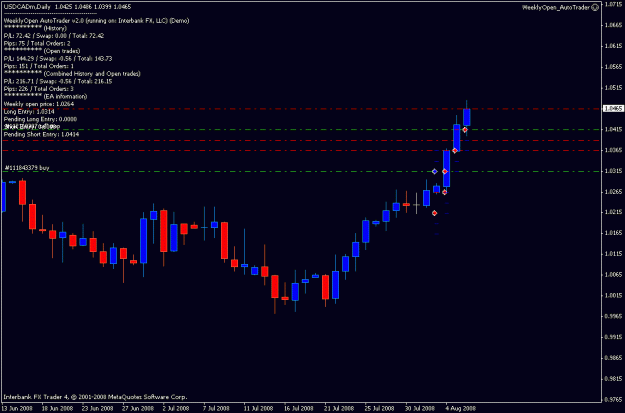Click the 11 Jul 2008 date label
This screenshot has width=625, height=413.
point(259,409)
